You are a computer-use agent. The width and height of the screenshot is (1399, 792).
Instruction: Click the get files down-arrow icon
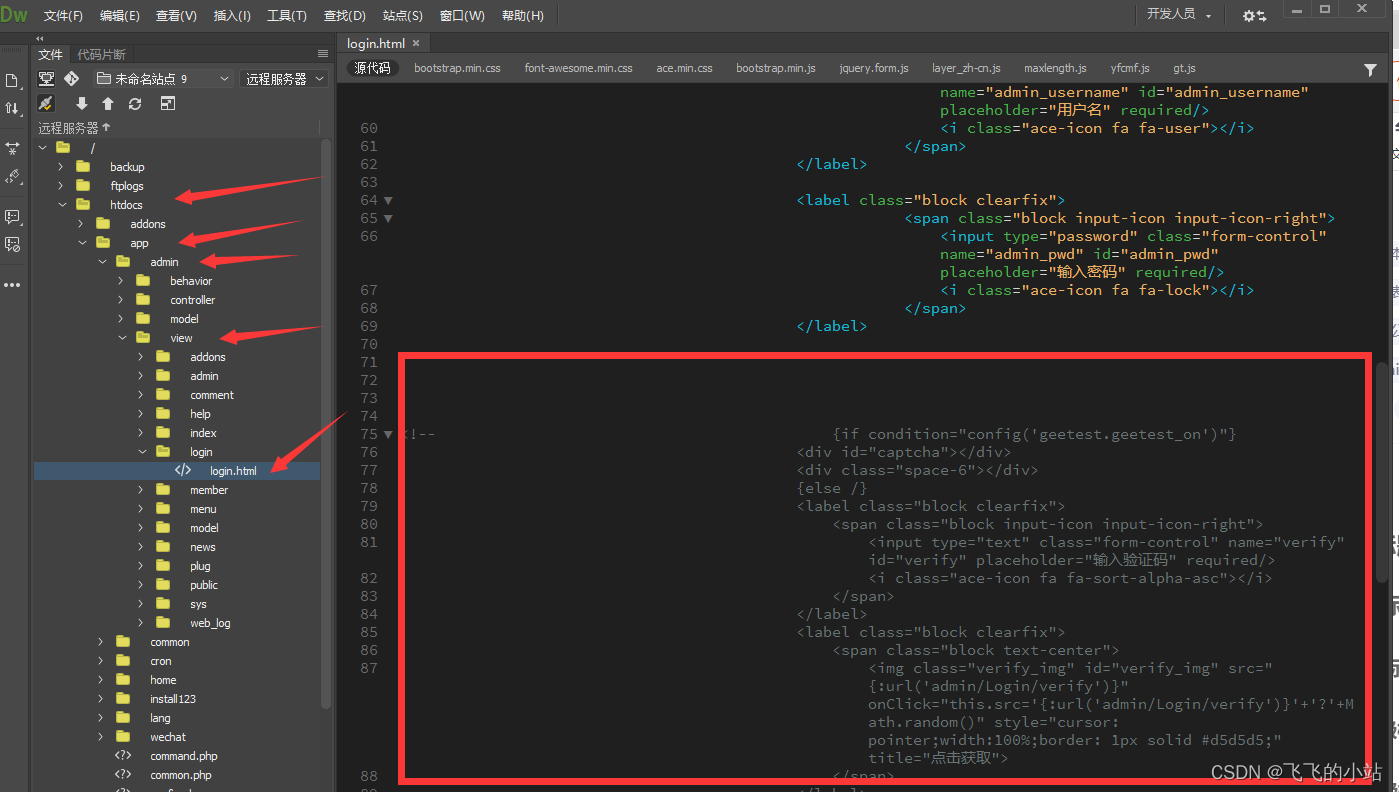click(x=82, y=104)
